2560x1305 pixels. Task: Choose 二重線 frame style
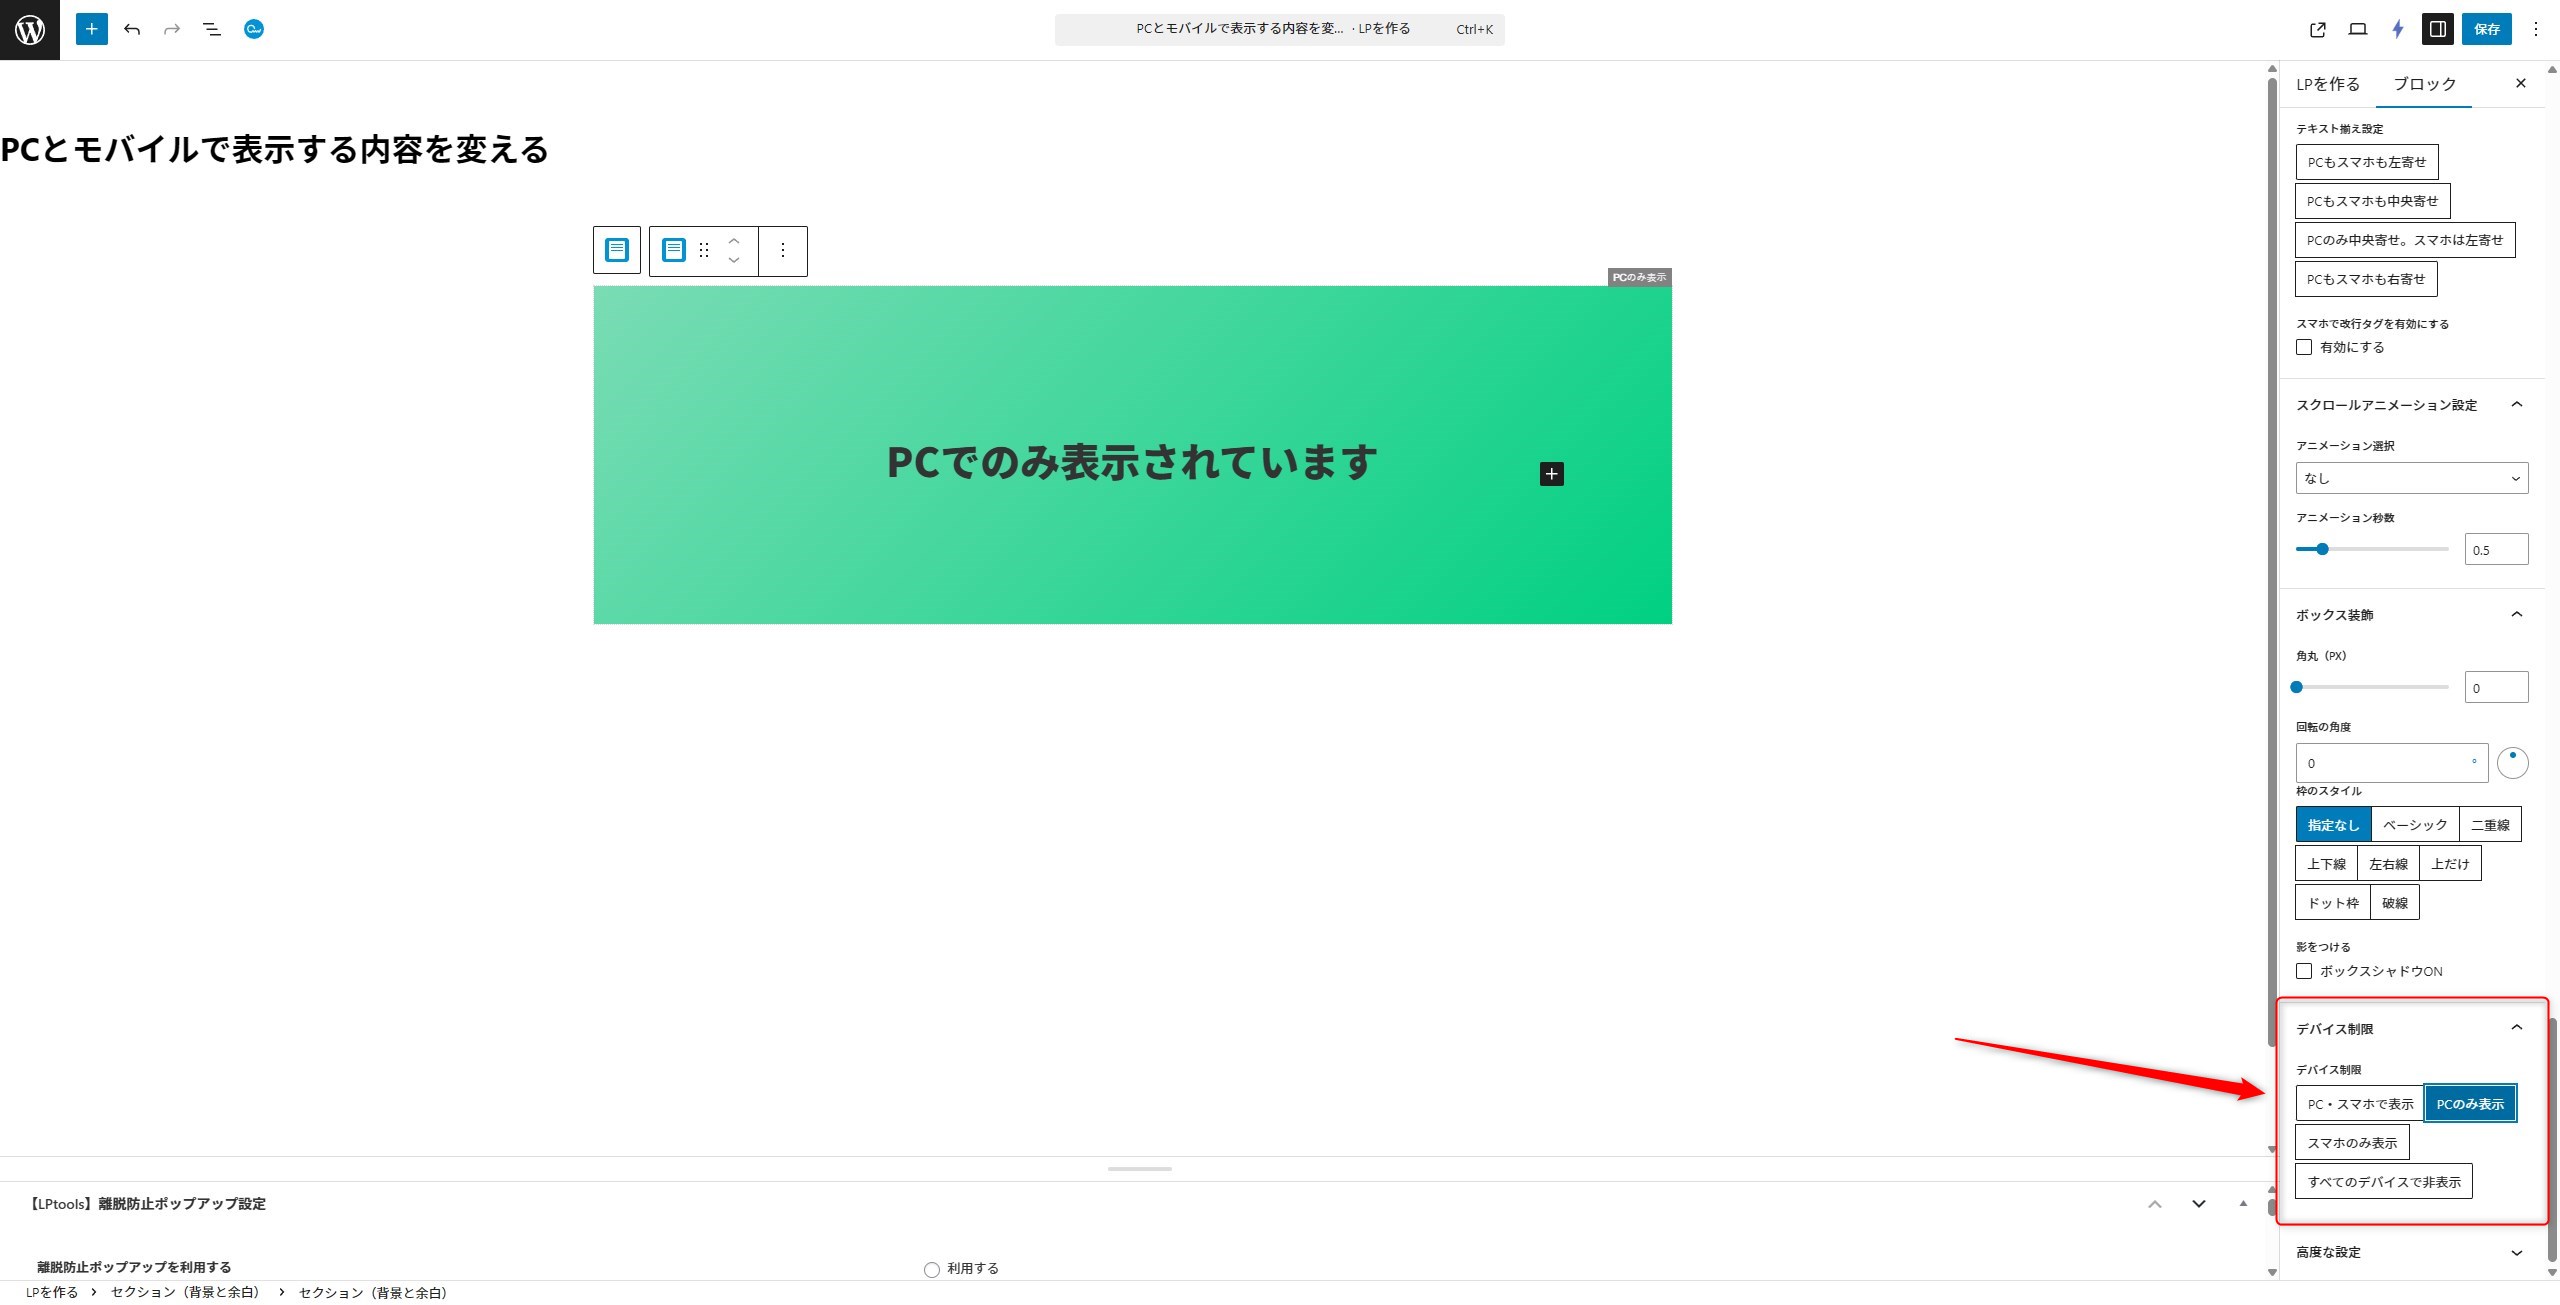(2490, 825)
